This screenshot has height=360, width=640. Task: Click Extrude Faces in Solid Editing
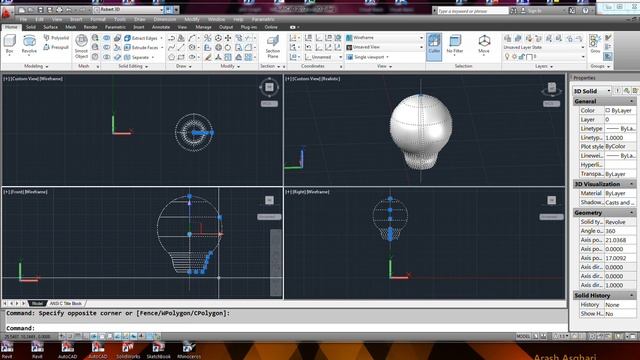click(141, 48)
